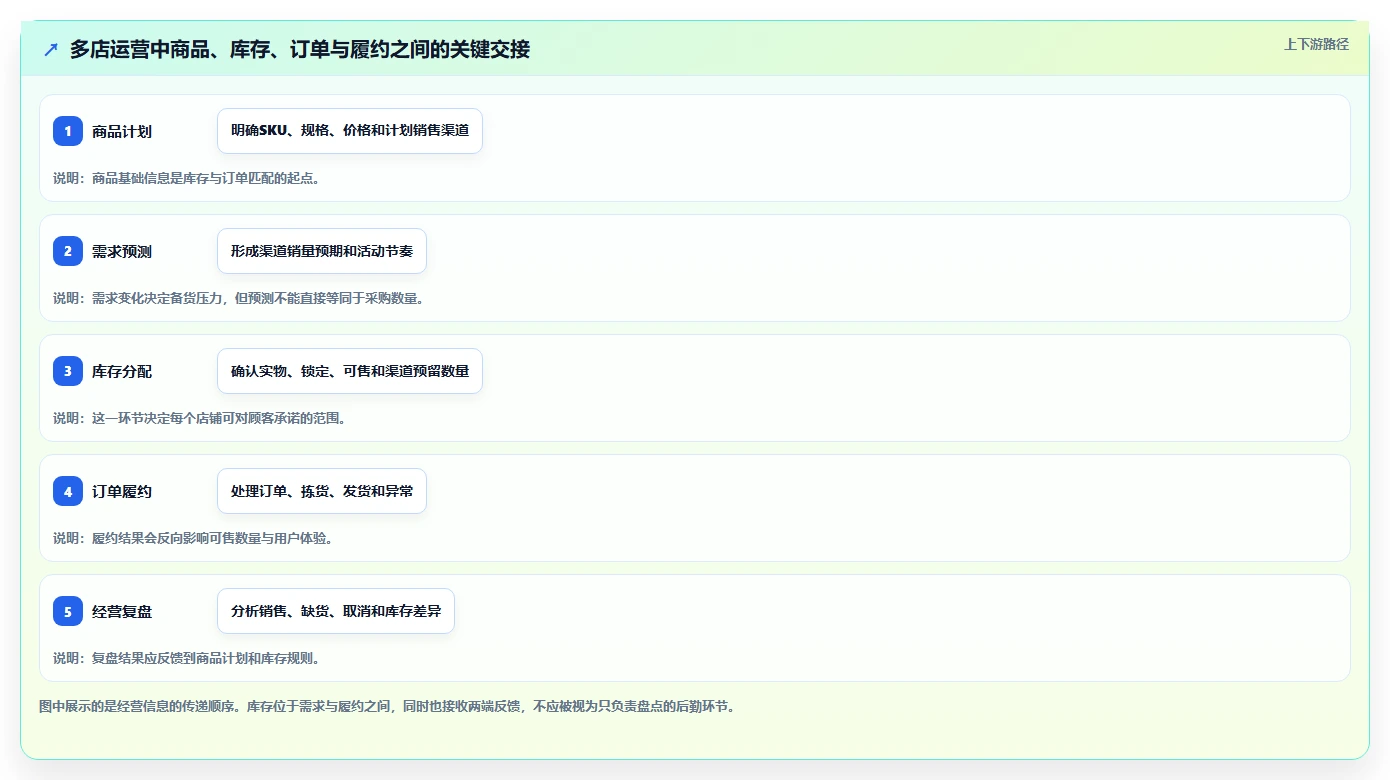Click step badge number 5
Screen dimensions: 1390x780
click(68, 611)
